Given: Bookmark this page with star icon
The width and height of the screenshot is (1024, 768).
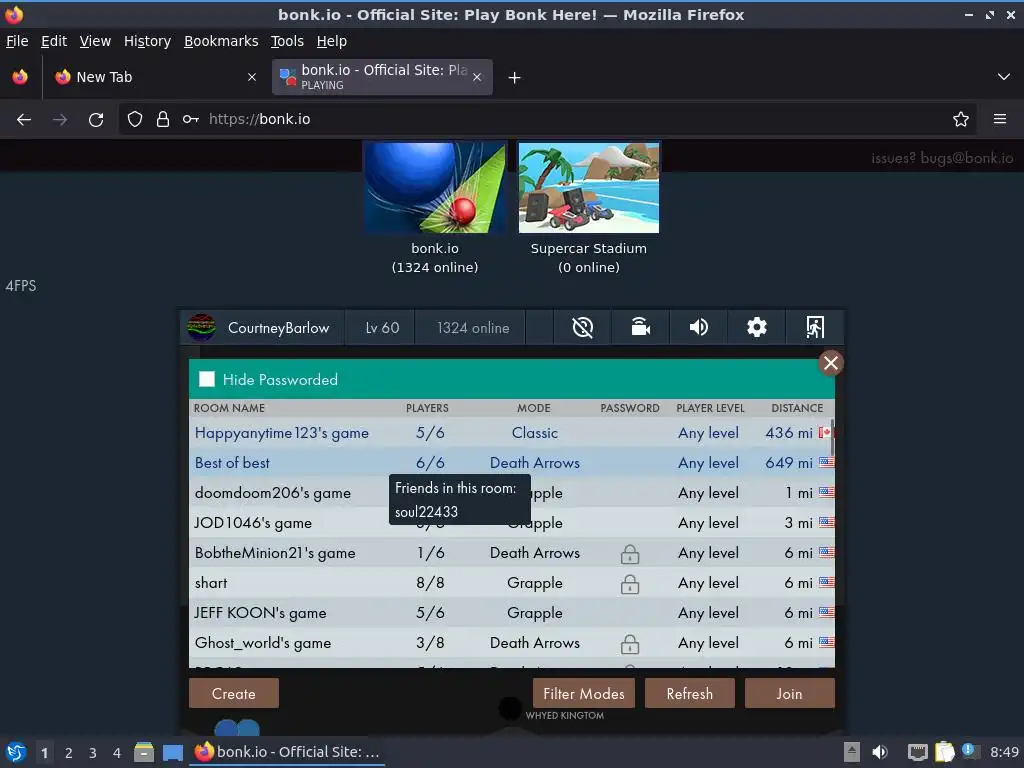Looking at the screenshot, I should coord(961,119).
